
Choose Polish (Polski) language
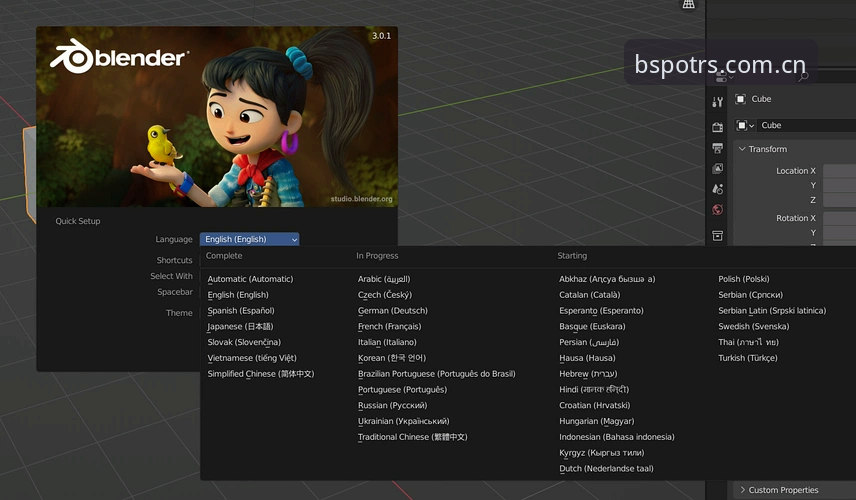coord(744,279)
